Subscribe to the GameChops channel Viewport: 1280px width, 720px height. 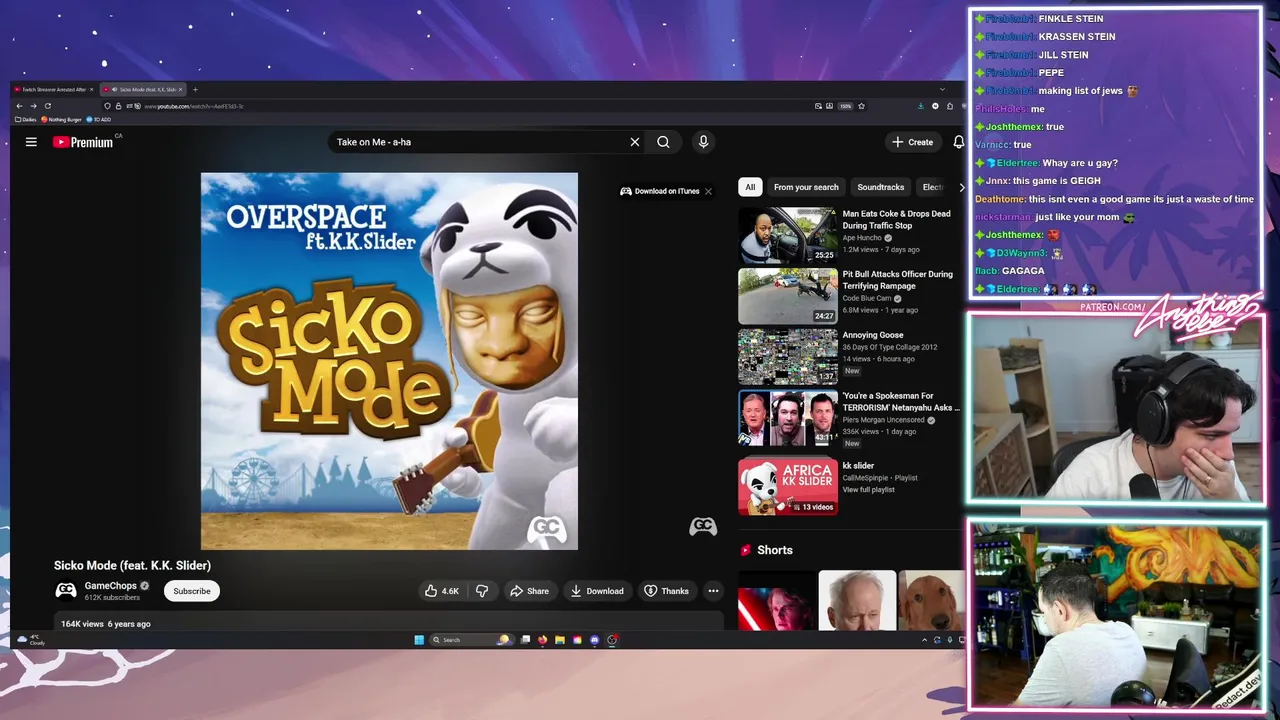(x=192, y=591)
